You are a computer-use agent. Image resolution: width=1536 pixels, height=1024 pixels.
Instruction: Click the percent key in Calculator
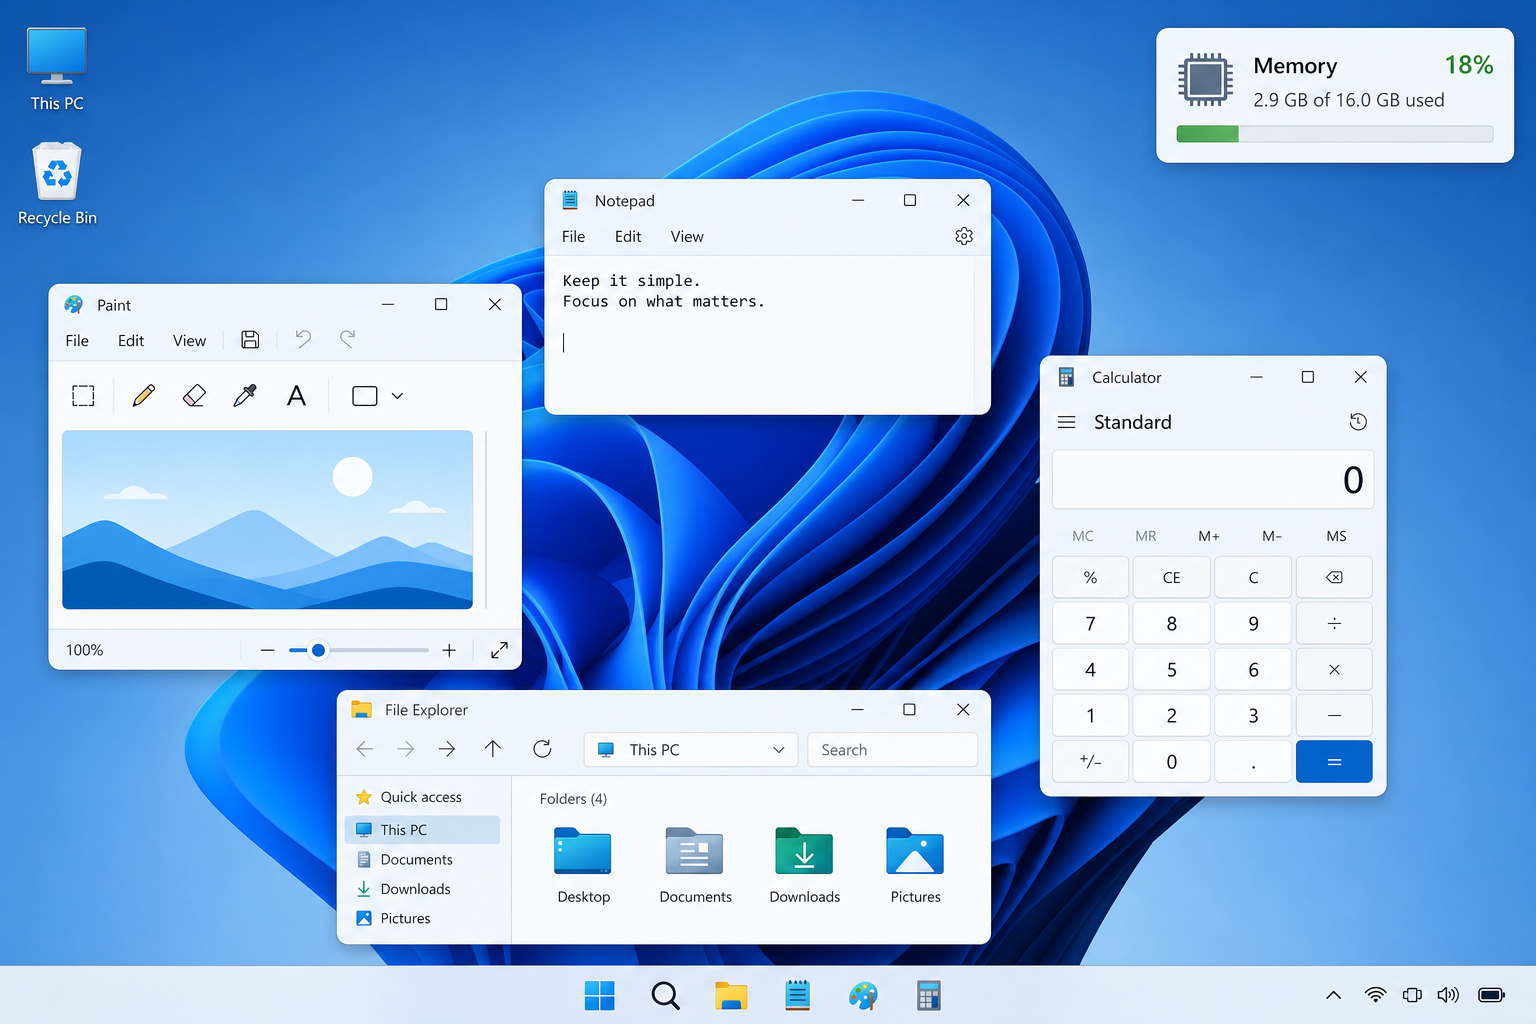coord(1091,577)
